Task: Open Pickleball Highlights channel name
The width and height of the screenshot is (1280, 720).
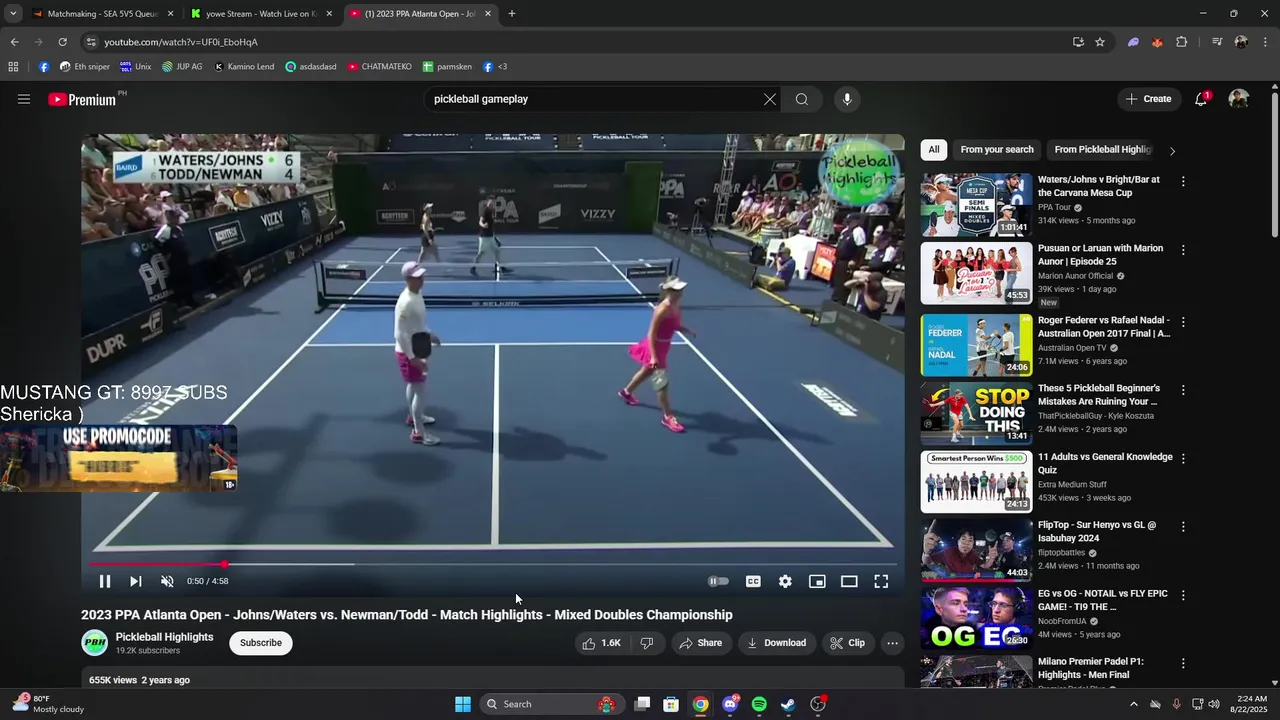Action: coord(164,637)
